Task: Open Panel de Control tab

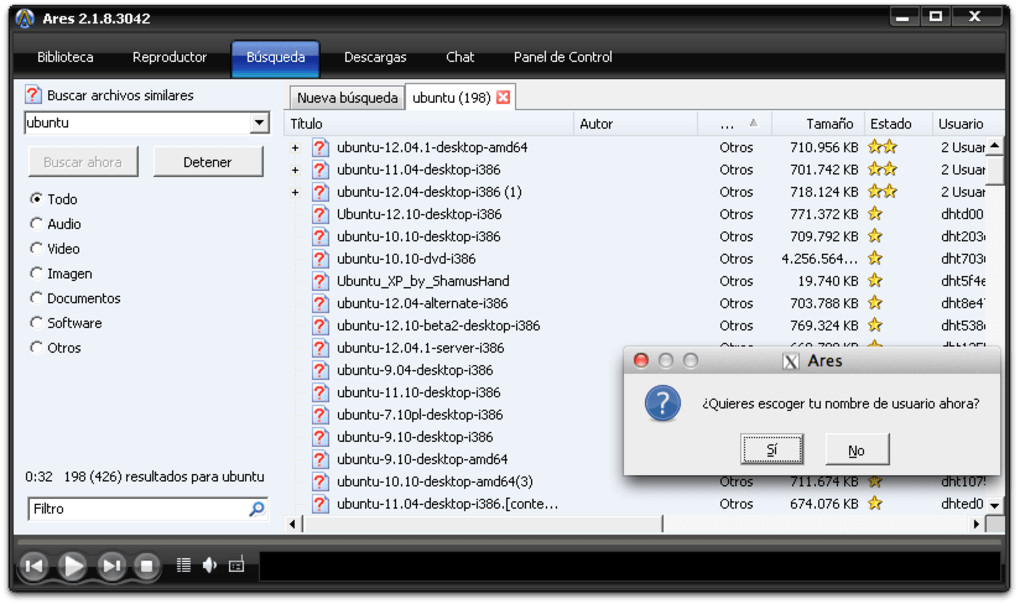Action: [563, 57]
